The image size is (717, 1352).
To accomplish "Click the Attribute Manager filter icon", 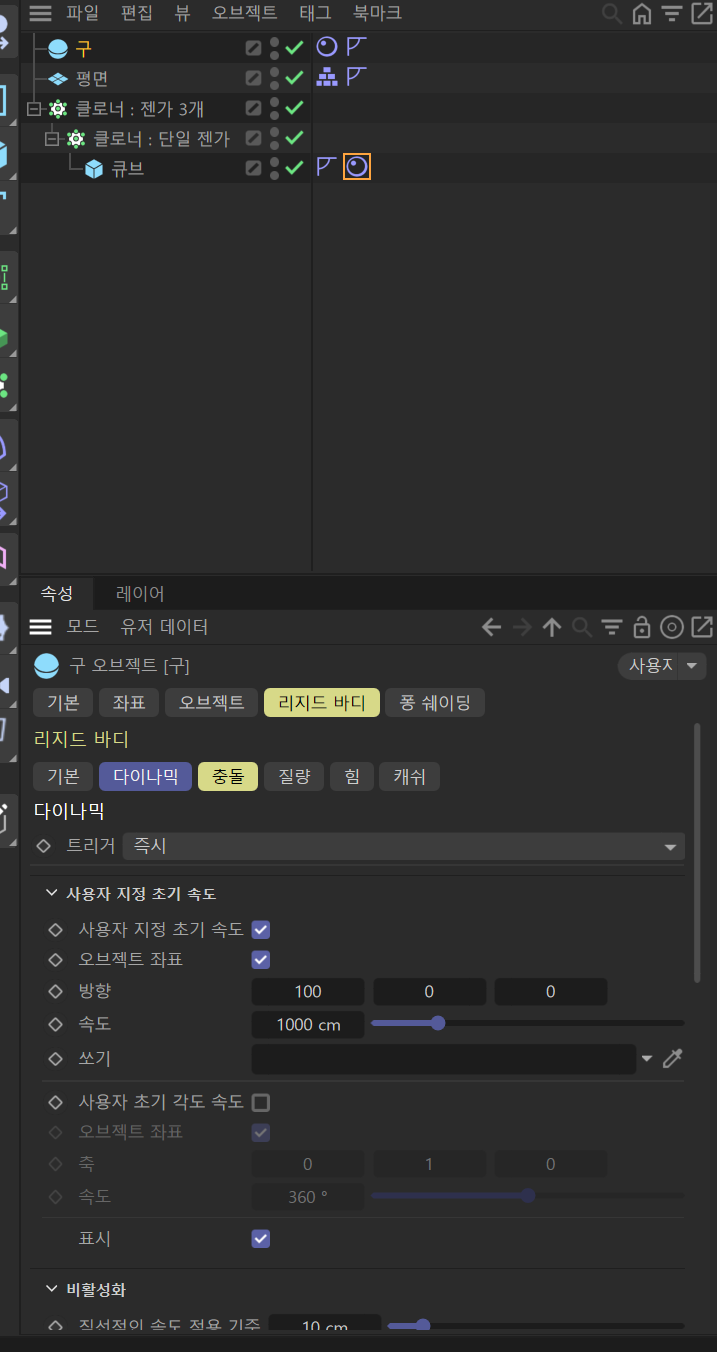I will coord(612,627).
